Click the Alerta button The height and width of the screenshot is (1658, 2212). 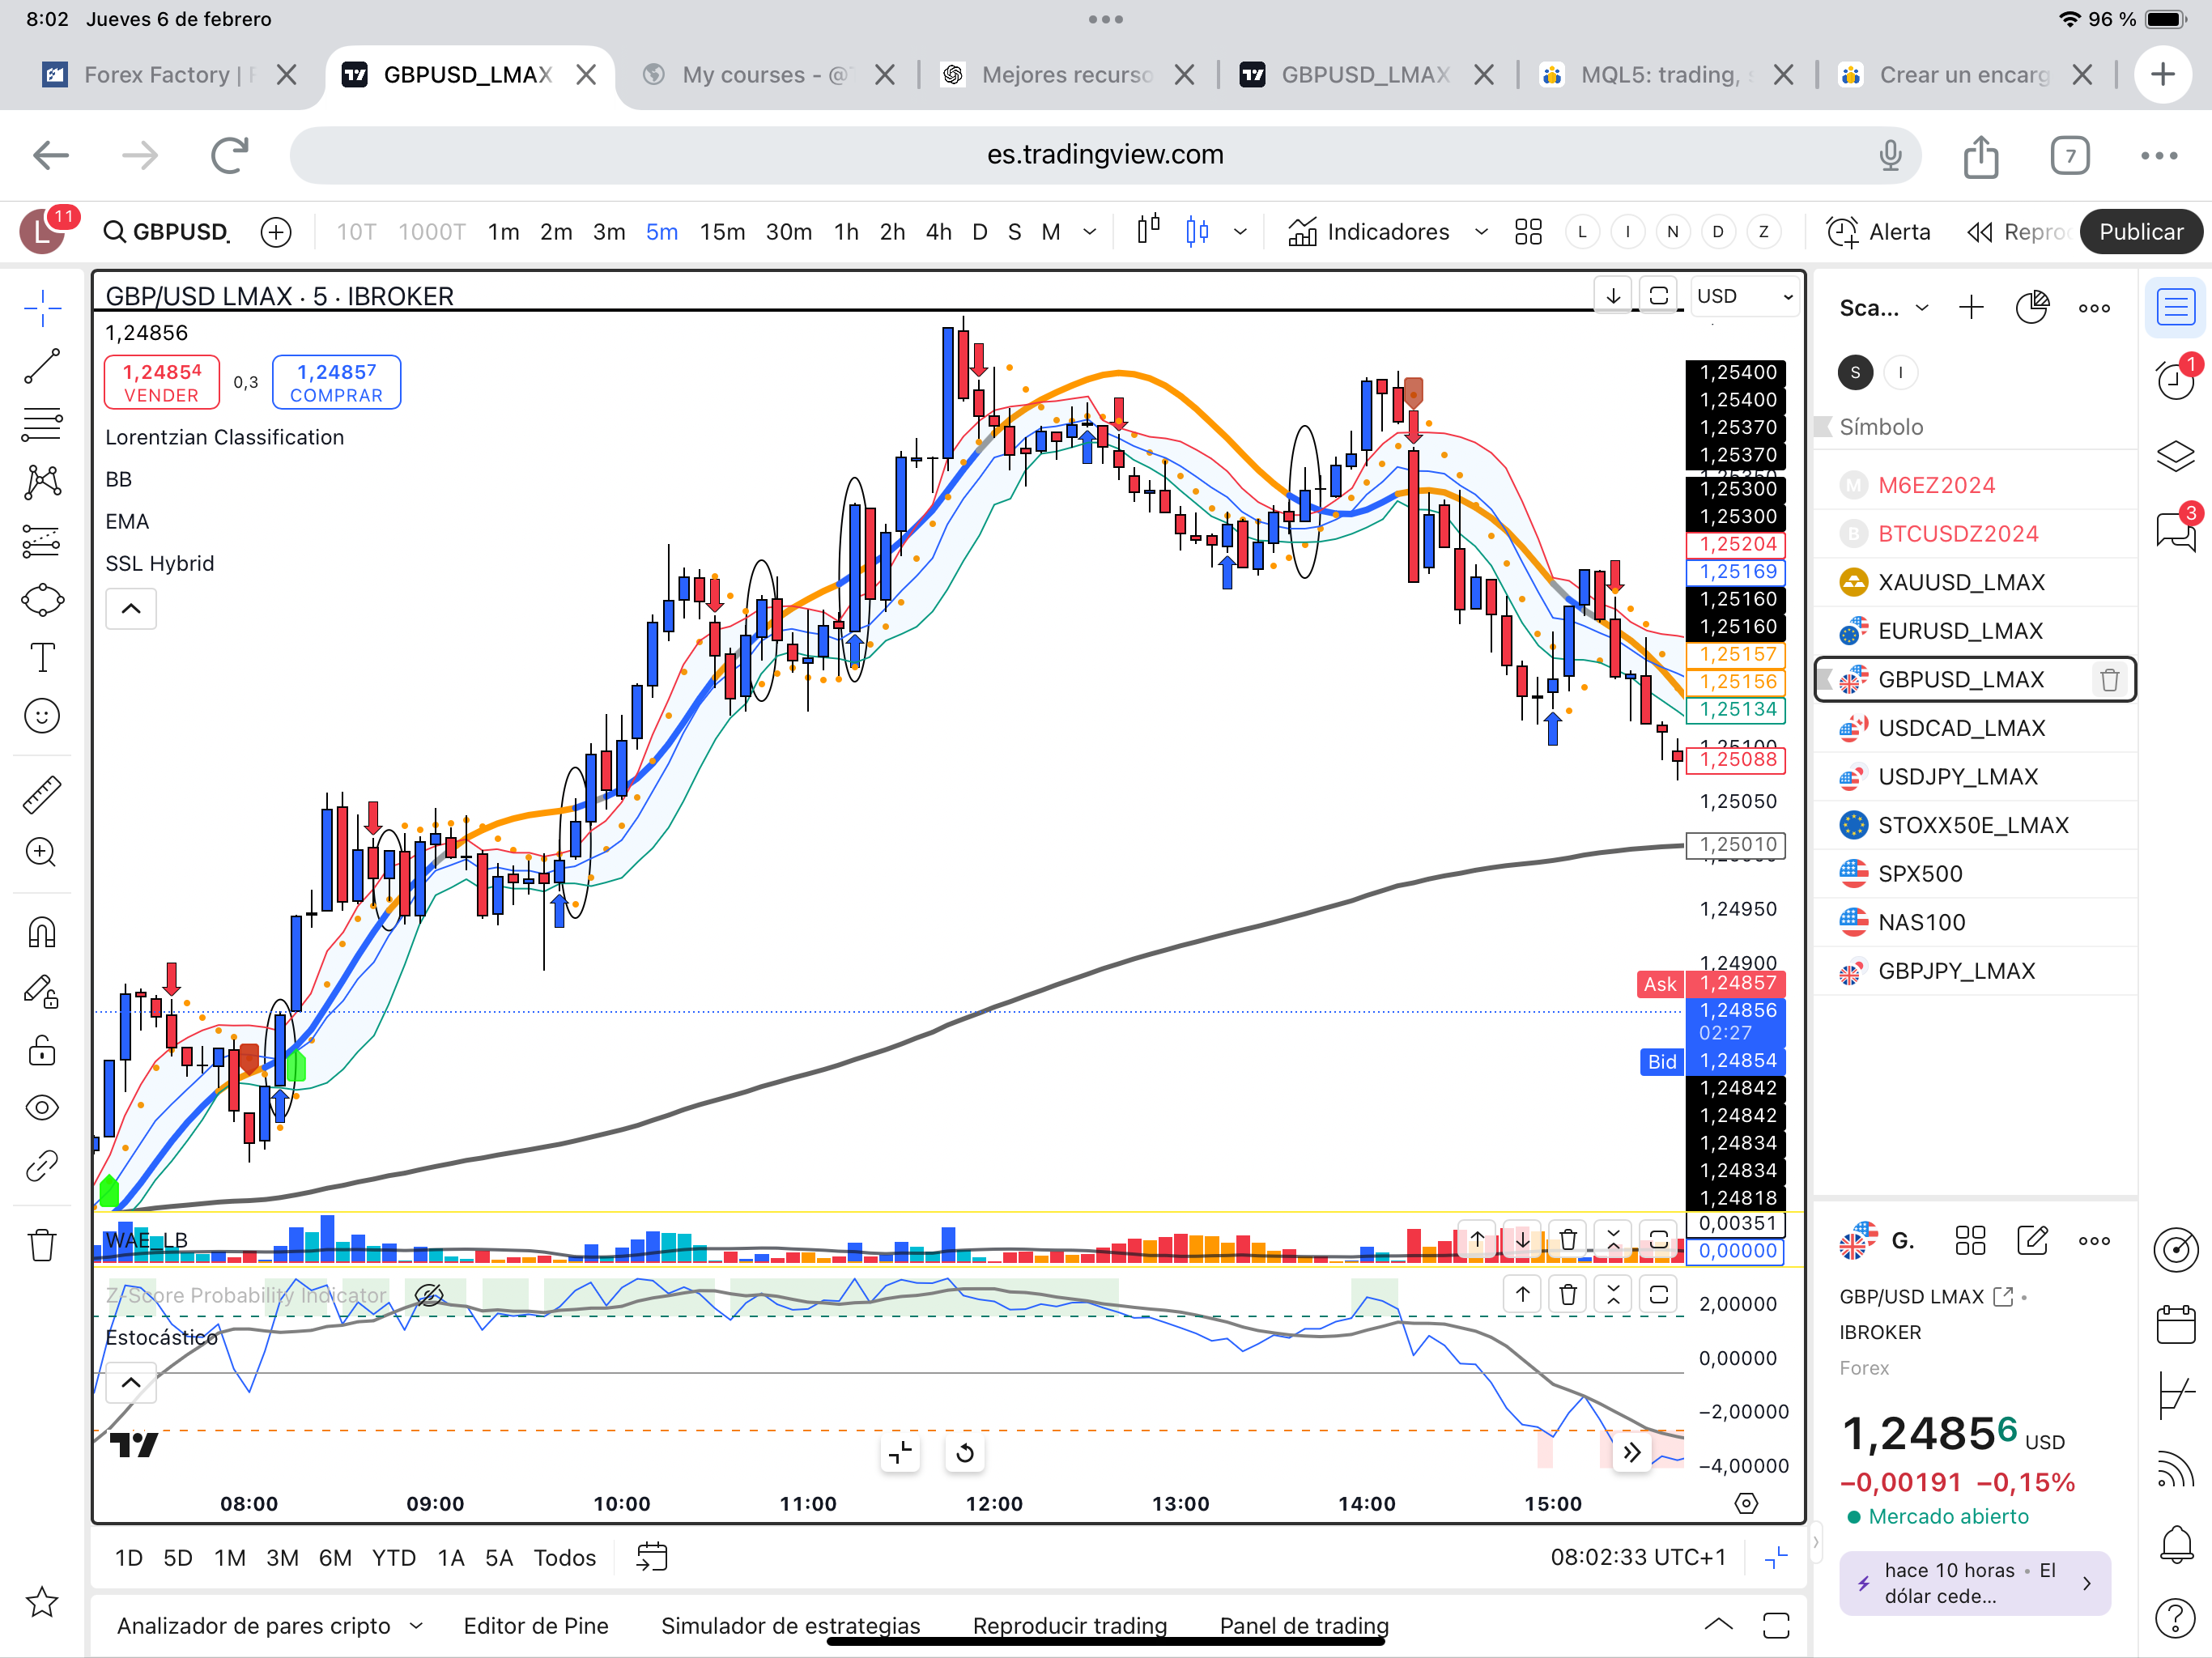coord(1878,232)
